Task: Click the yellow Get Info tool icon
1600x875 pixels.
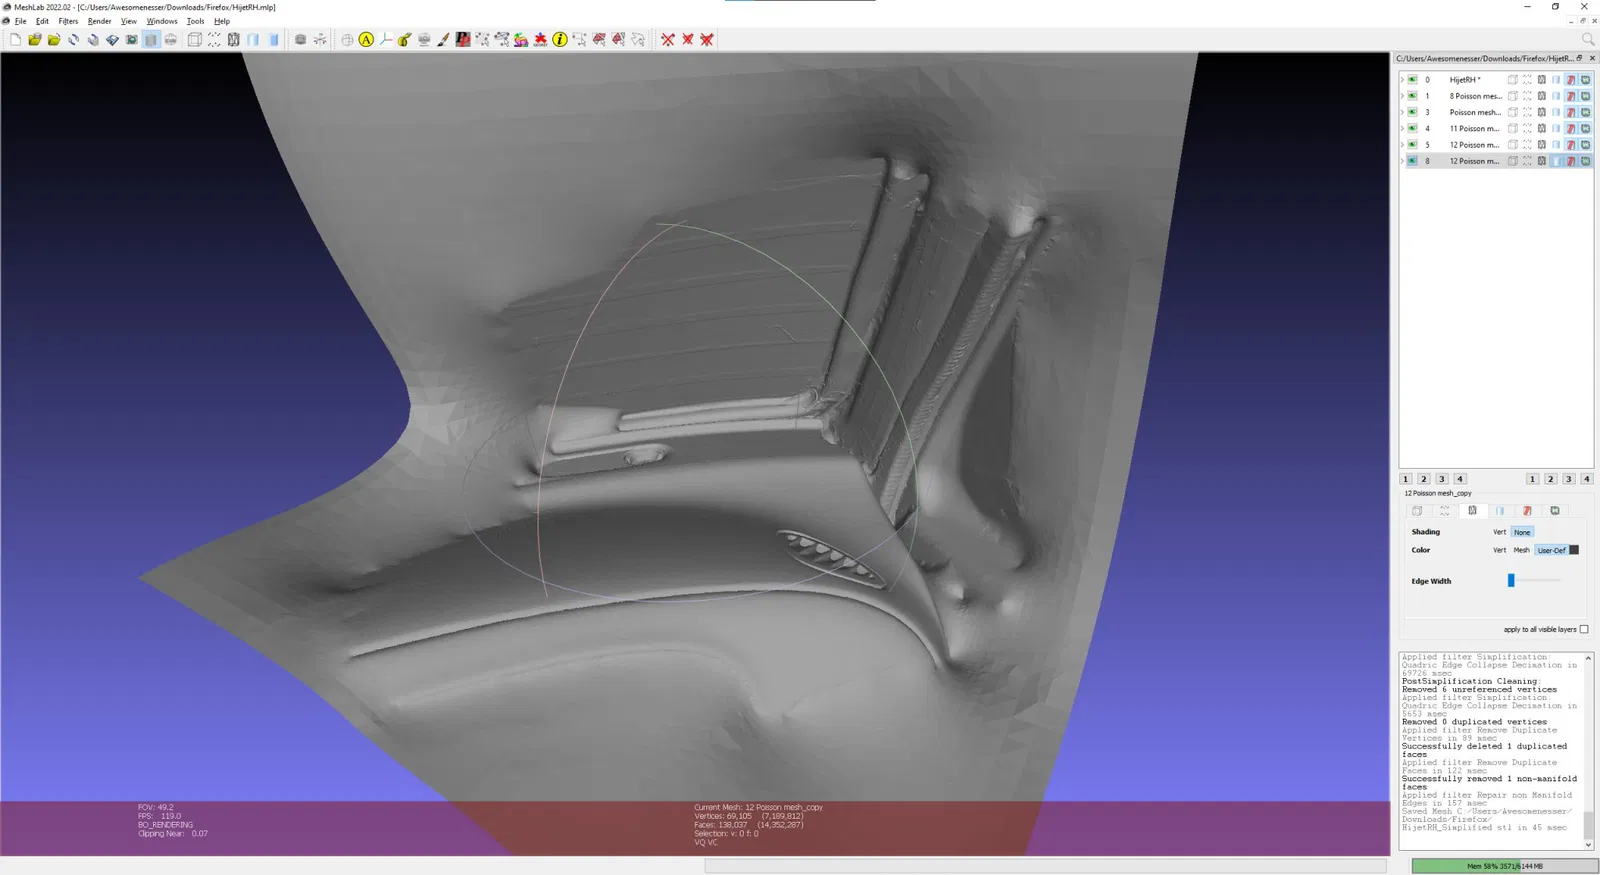Action: (559, 40)
